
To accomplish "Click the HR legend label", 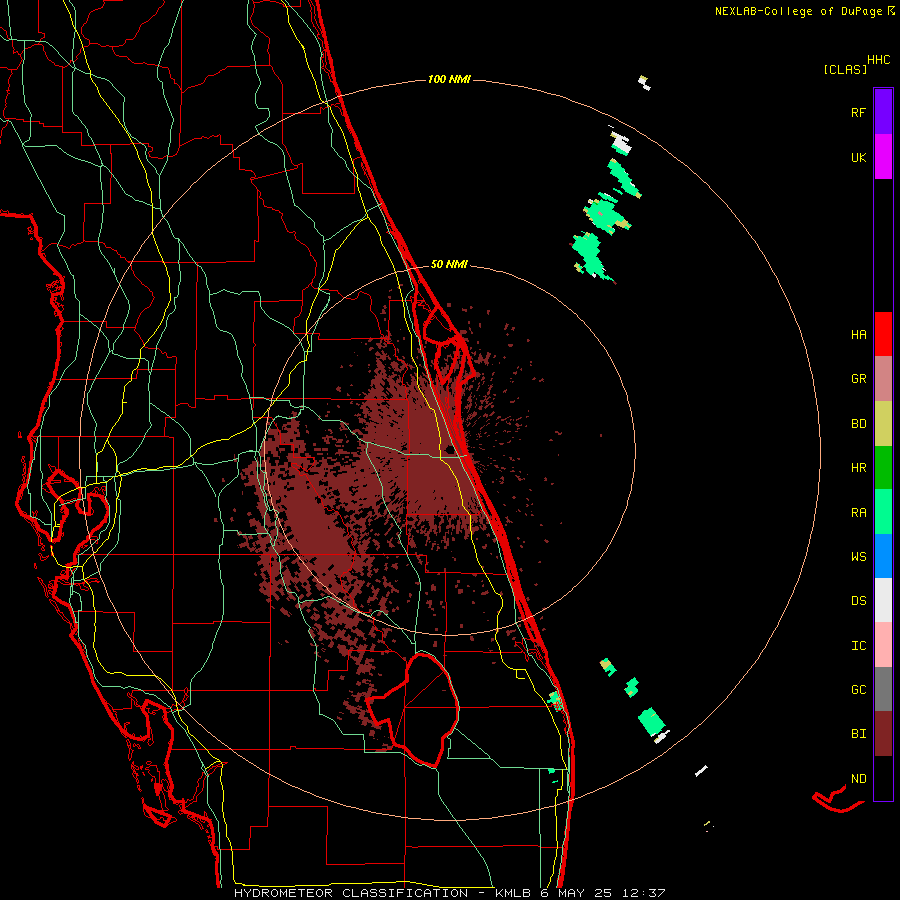I will (859, 468).
